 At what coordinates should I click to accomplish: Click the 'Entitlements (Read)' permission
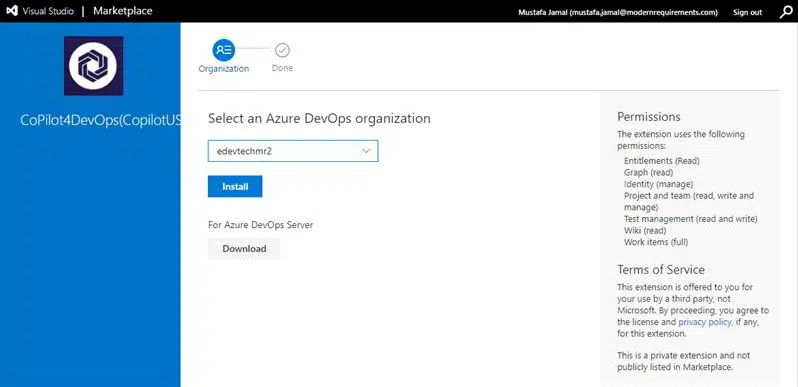(662, 161)
